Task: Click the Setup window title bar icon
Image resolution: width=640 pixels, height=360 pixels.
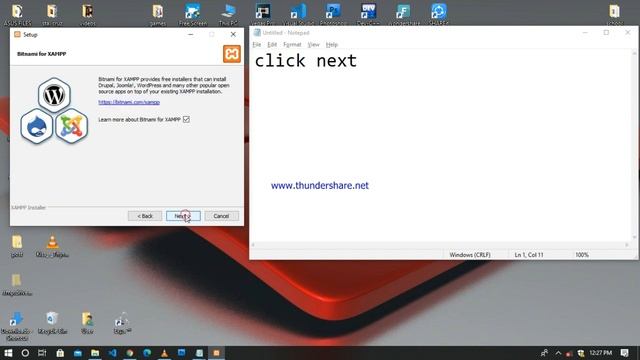Action: click(17, 35)
